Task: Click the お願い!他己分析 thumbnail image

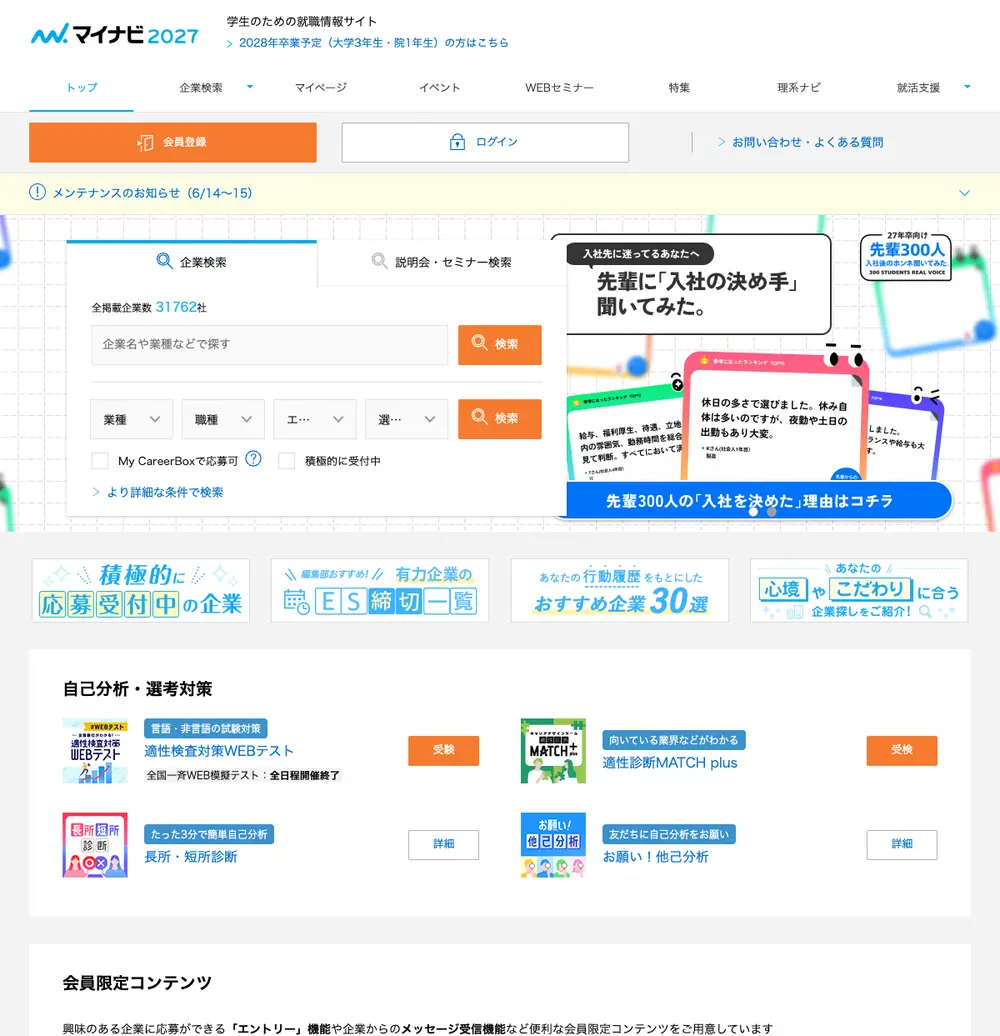Action: (x=554, y=845)
